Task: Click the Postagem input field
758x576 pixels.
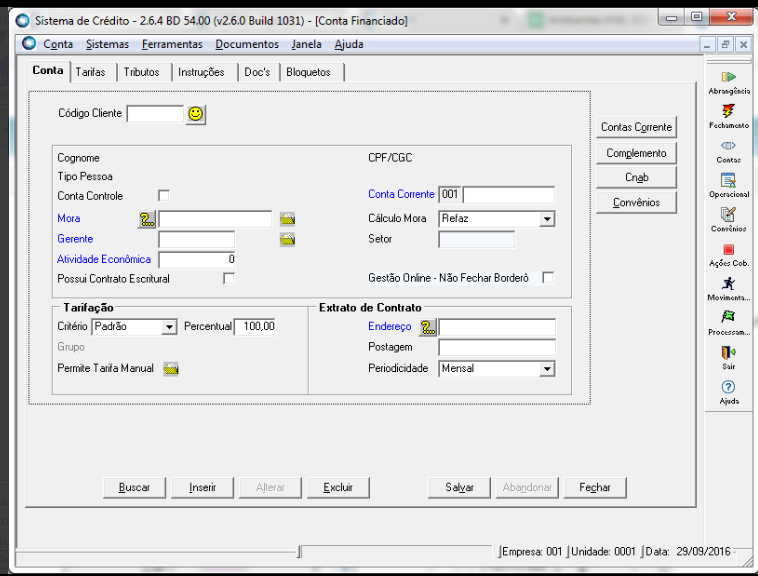Action: (497, 348)
